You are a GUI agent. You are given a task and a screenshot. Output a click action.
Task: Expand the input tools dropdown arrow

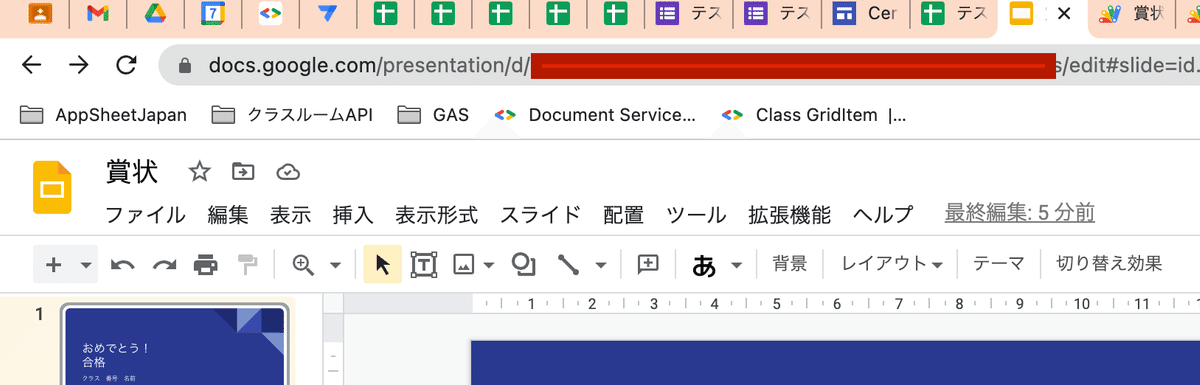pyautogui.click(x=737, y=265)
